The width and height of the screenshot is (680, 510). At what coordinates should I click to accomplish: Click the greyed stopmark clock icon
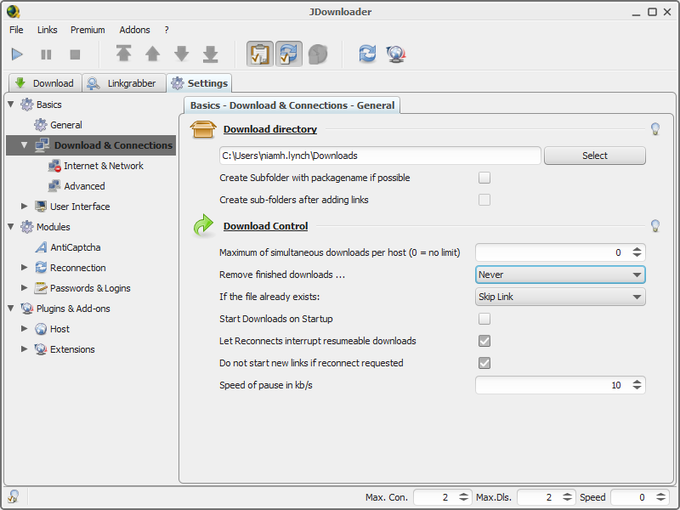(x=318, y=54)
